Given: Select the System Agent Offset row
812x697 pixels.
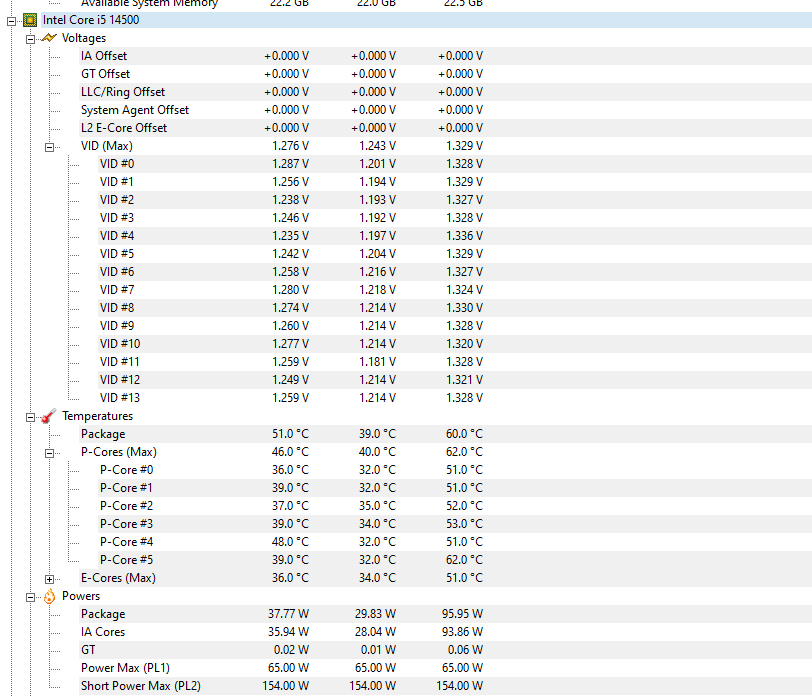Looking at the screenshot, I should pos(445,110).
